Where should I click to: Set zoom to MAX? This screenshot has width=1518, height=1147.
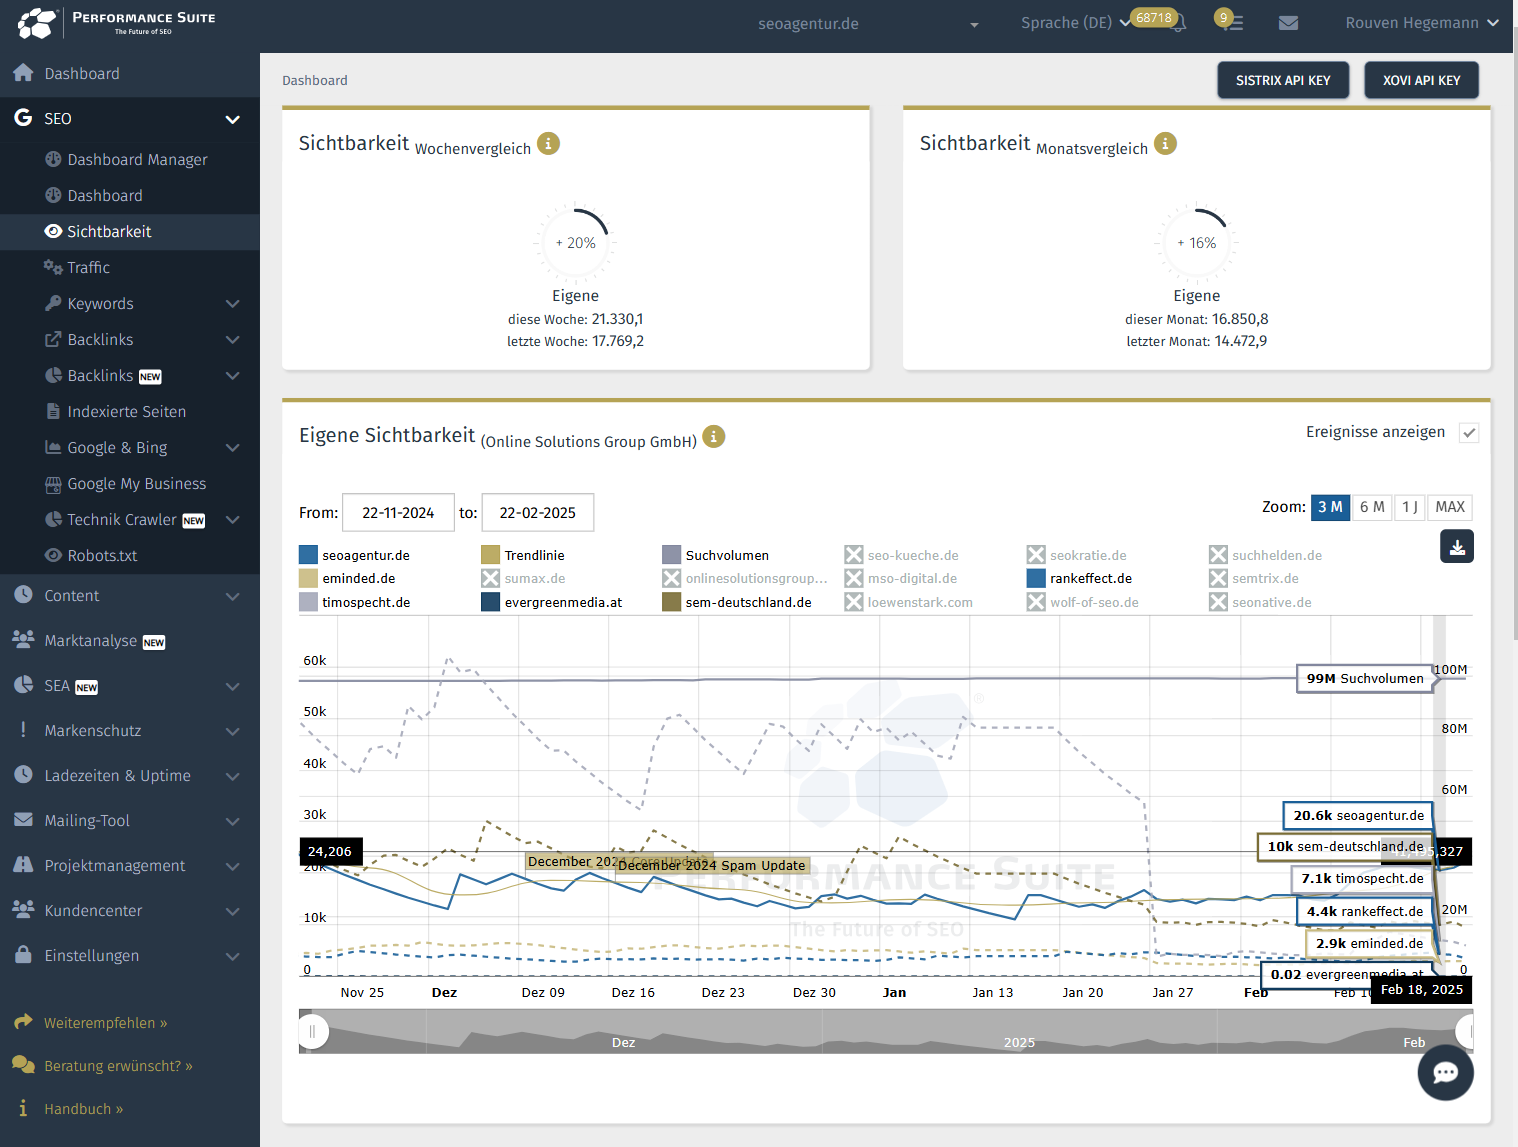coord(1450,507)
